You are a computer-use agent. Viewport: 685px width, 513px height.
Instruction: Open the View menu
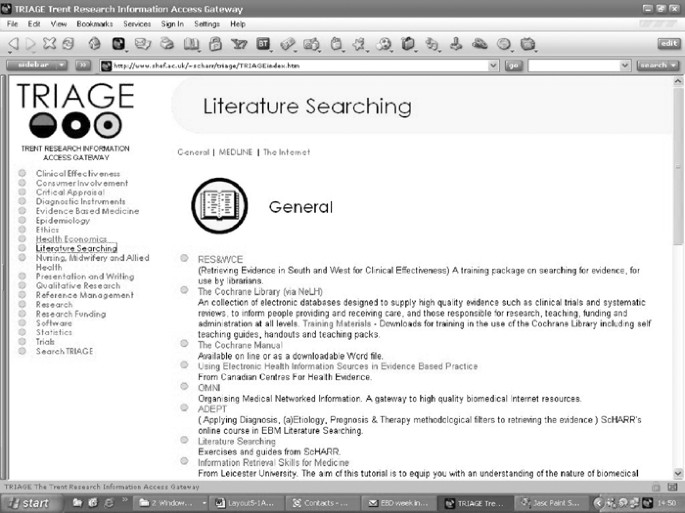coord(59,24)
